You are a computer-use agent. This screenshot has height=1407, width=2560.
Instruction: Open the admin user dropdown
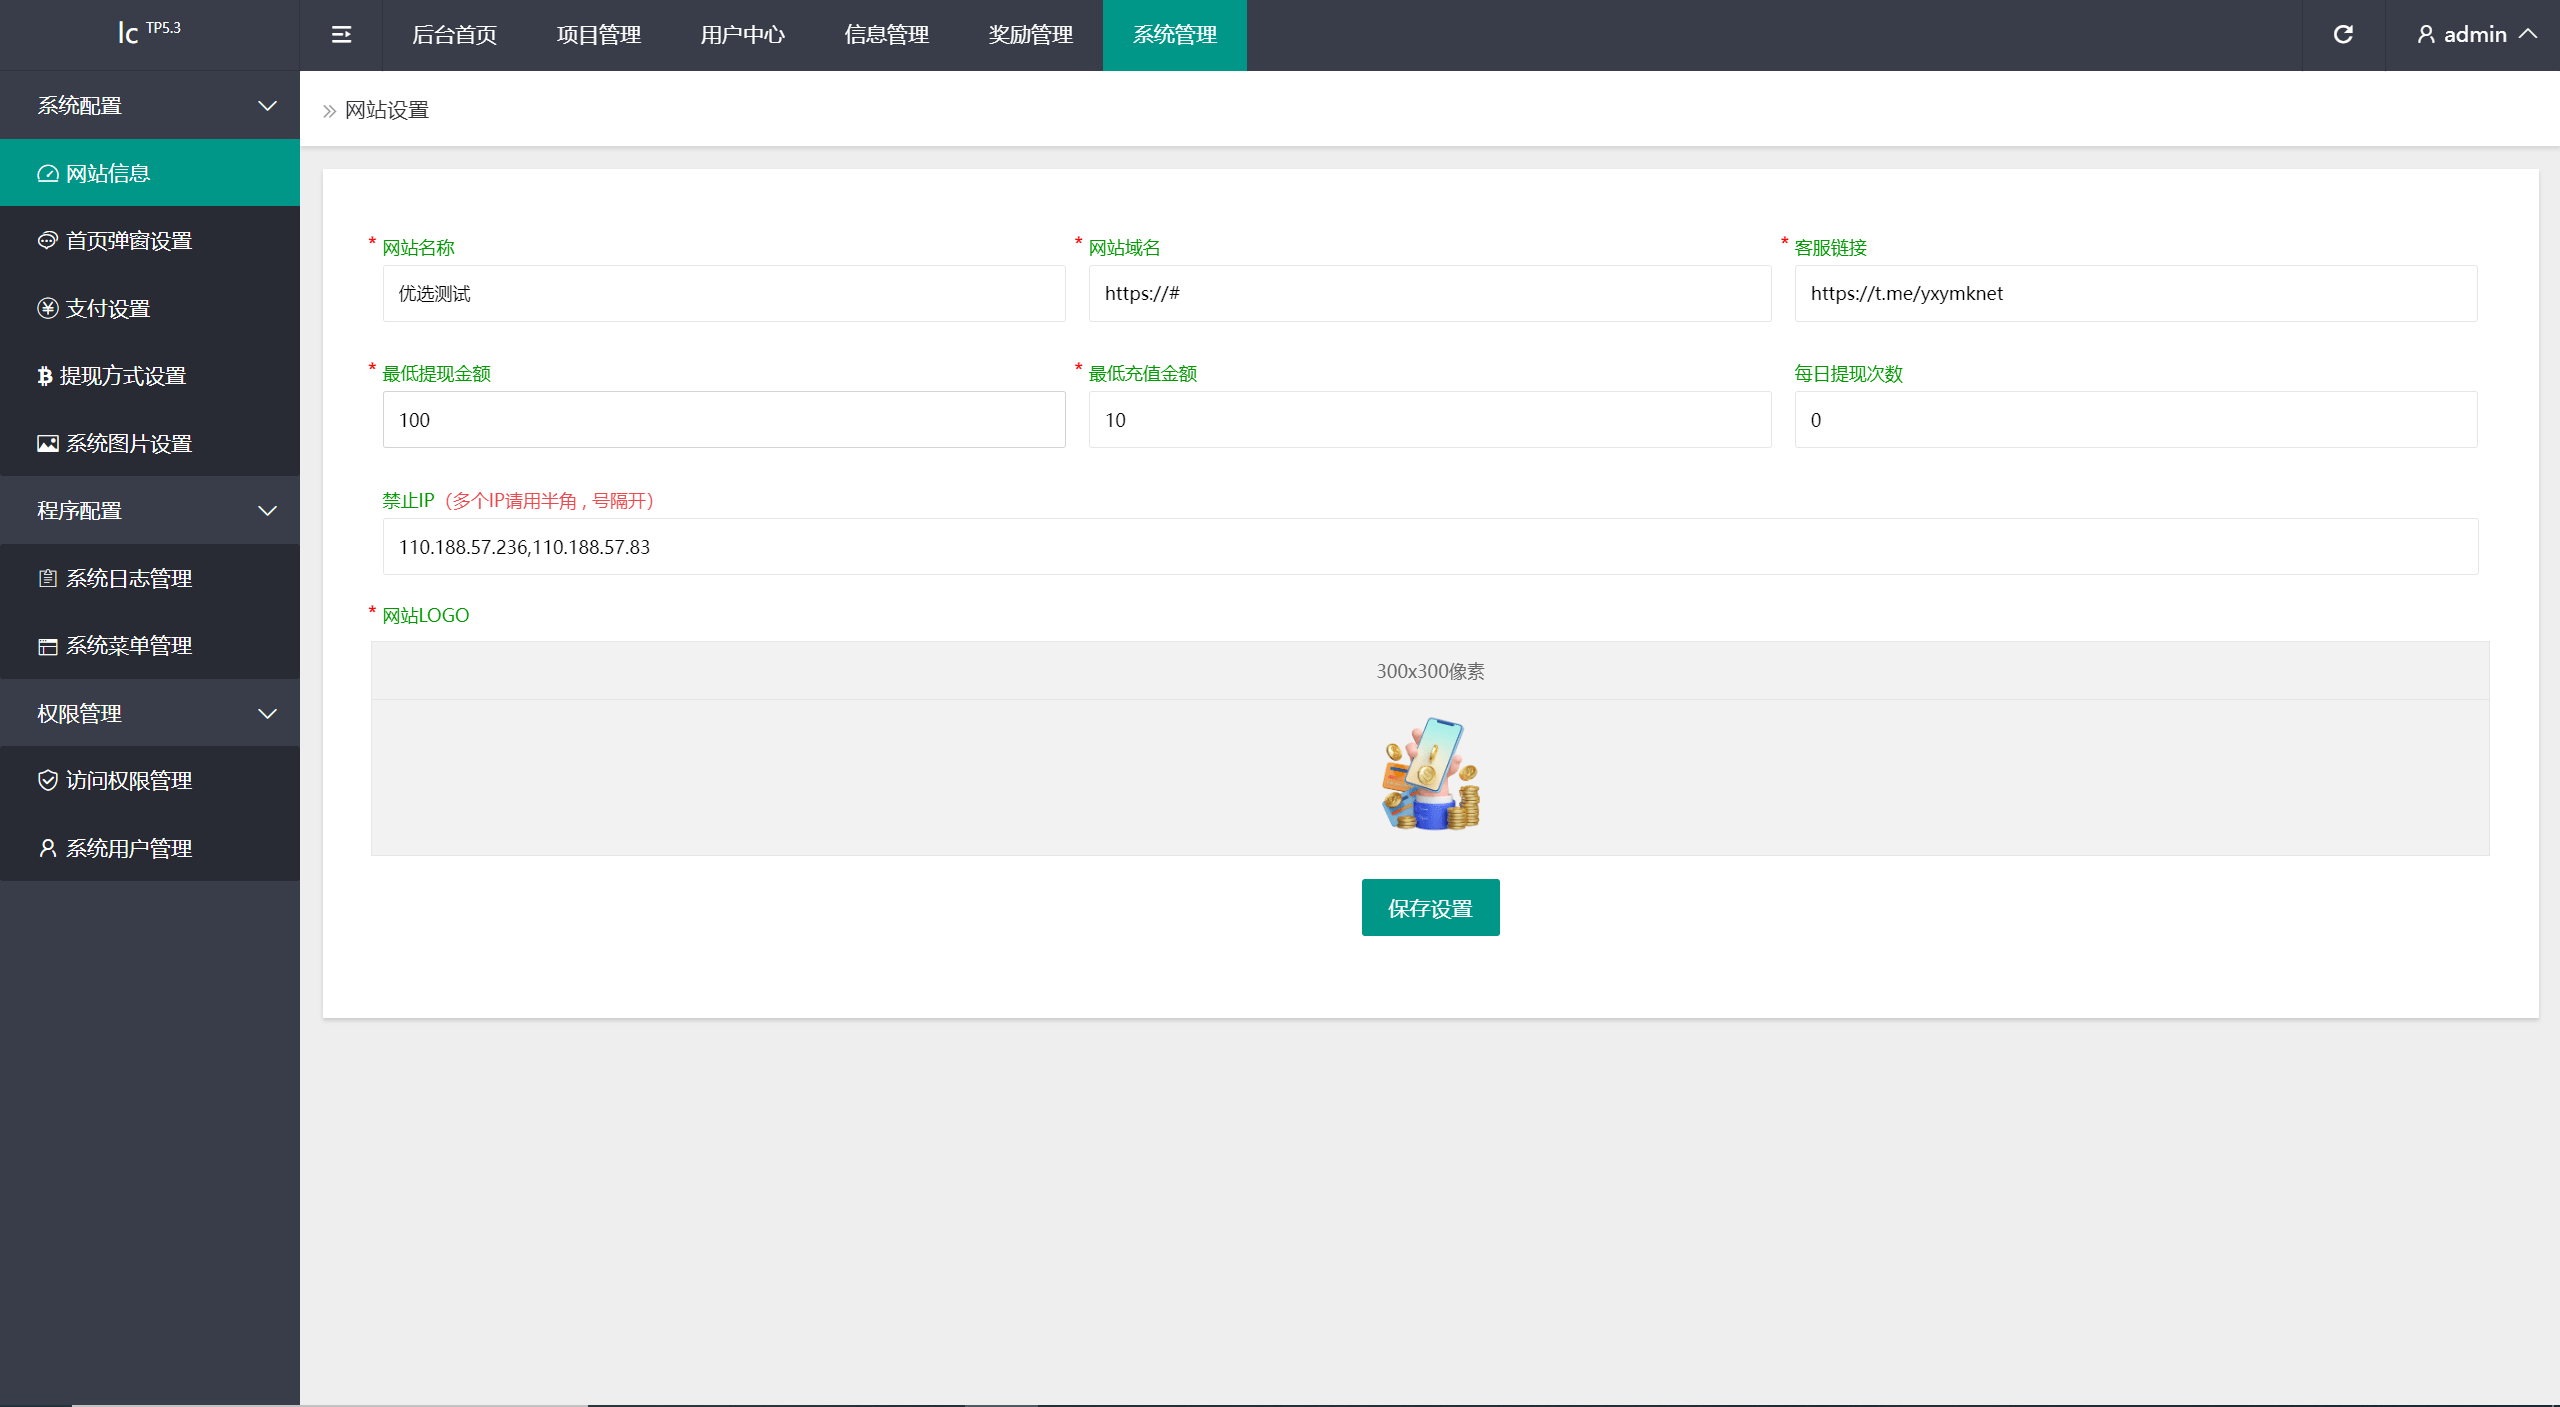pyautogui.click(x=2476, y=35)
